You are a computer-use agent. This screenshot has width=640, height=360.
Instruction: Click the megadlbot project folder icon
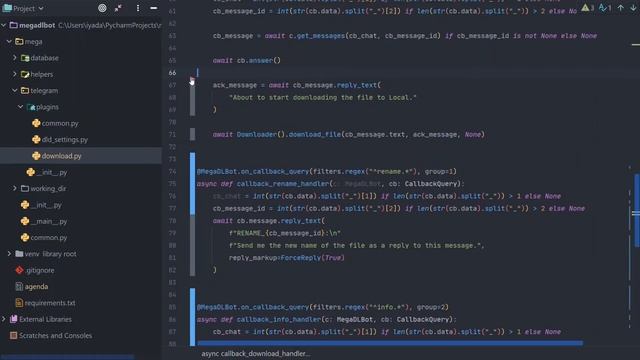click(x=13, y=25)
